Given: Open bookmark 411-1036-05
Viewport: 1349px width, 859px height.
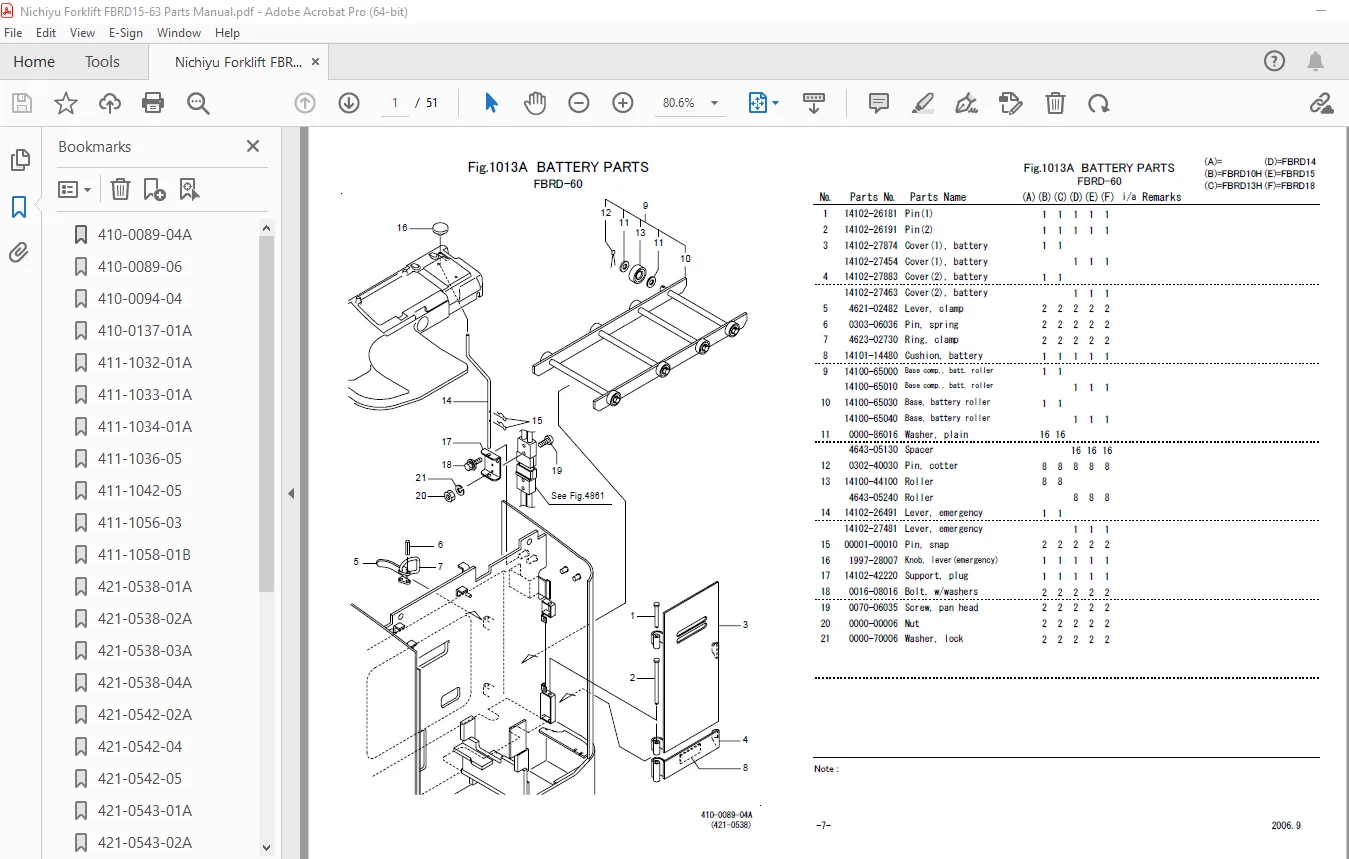Looking at the screenshot, I should pyautogui.click(x=139, y=459).
